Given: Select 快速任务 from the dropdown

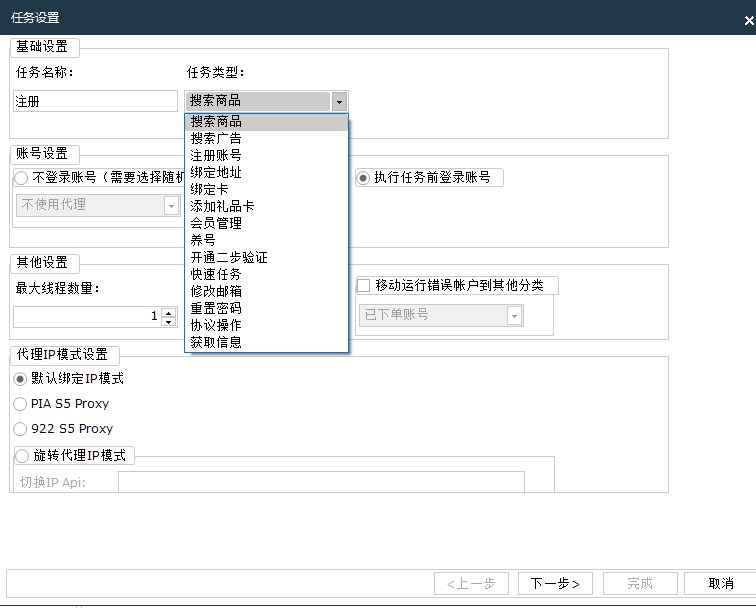Looking at the screenshot, I should (266, 274).
